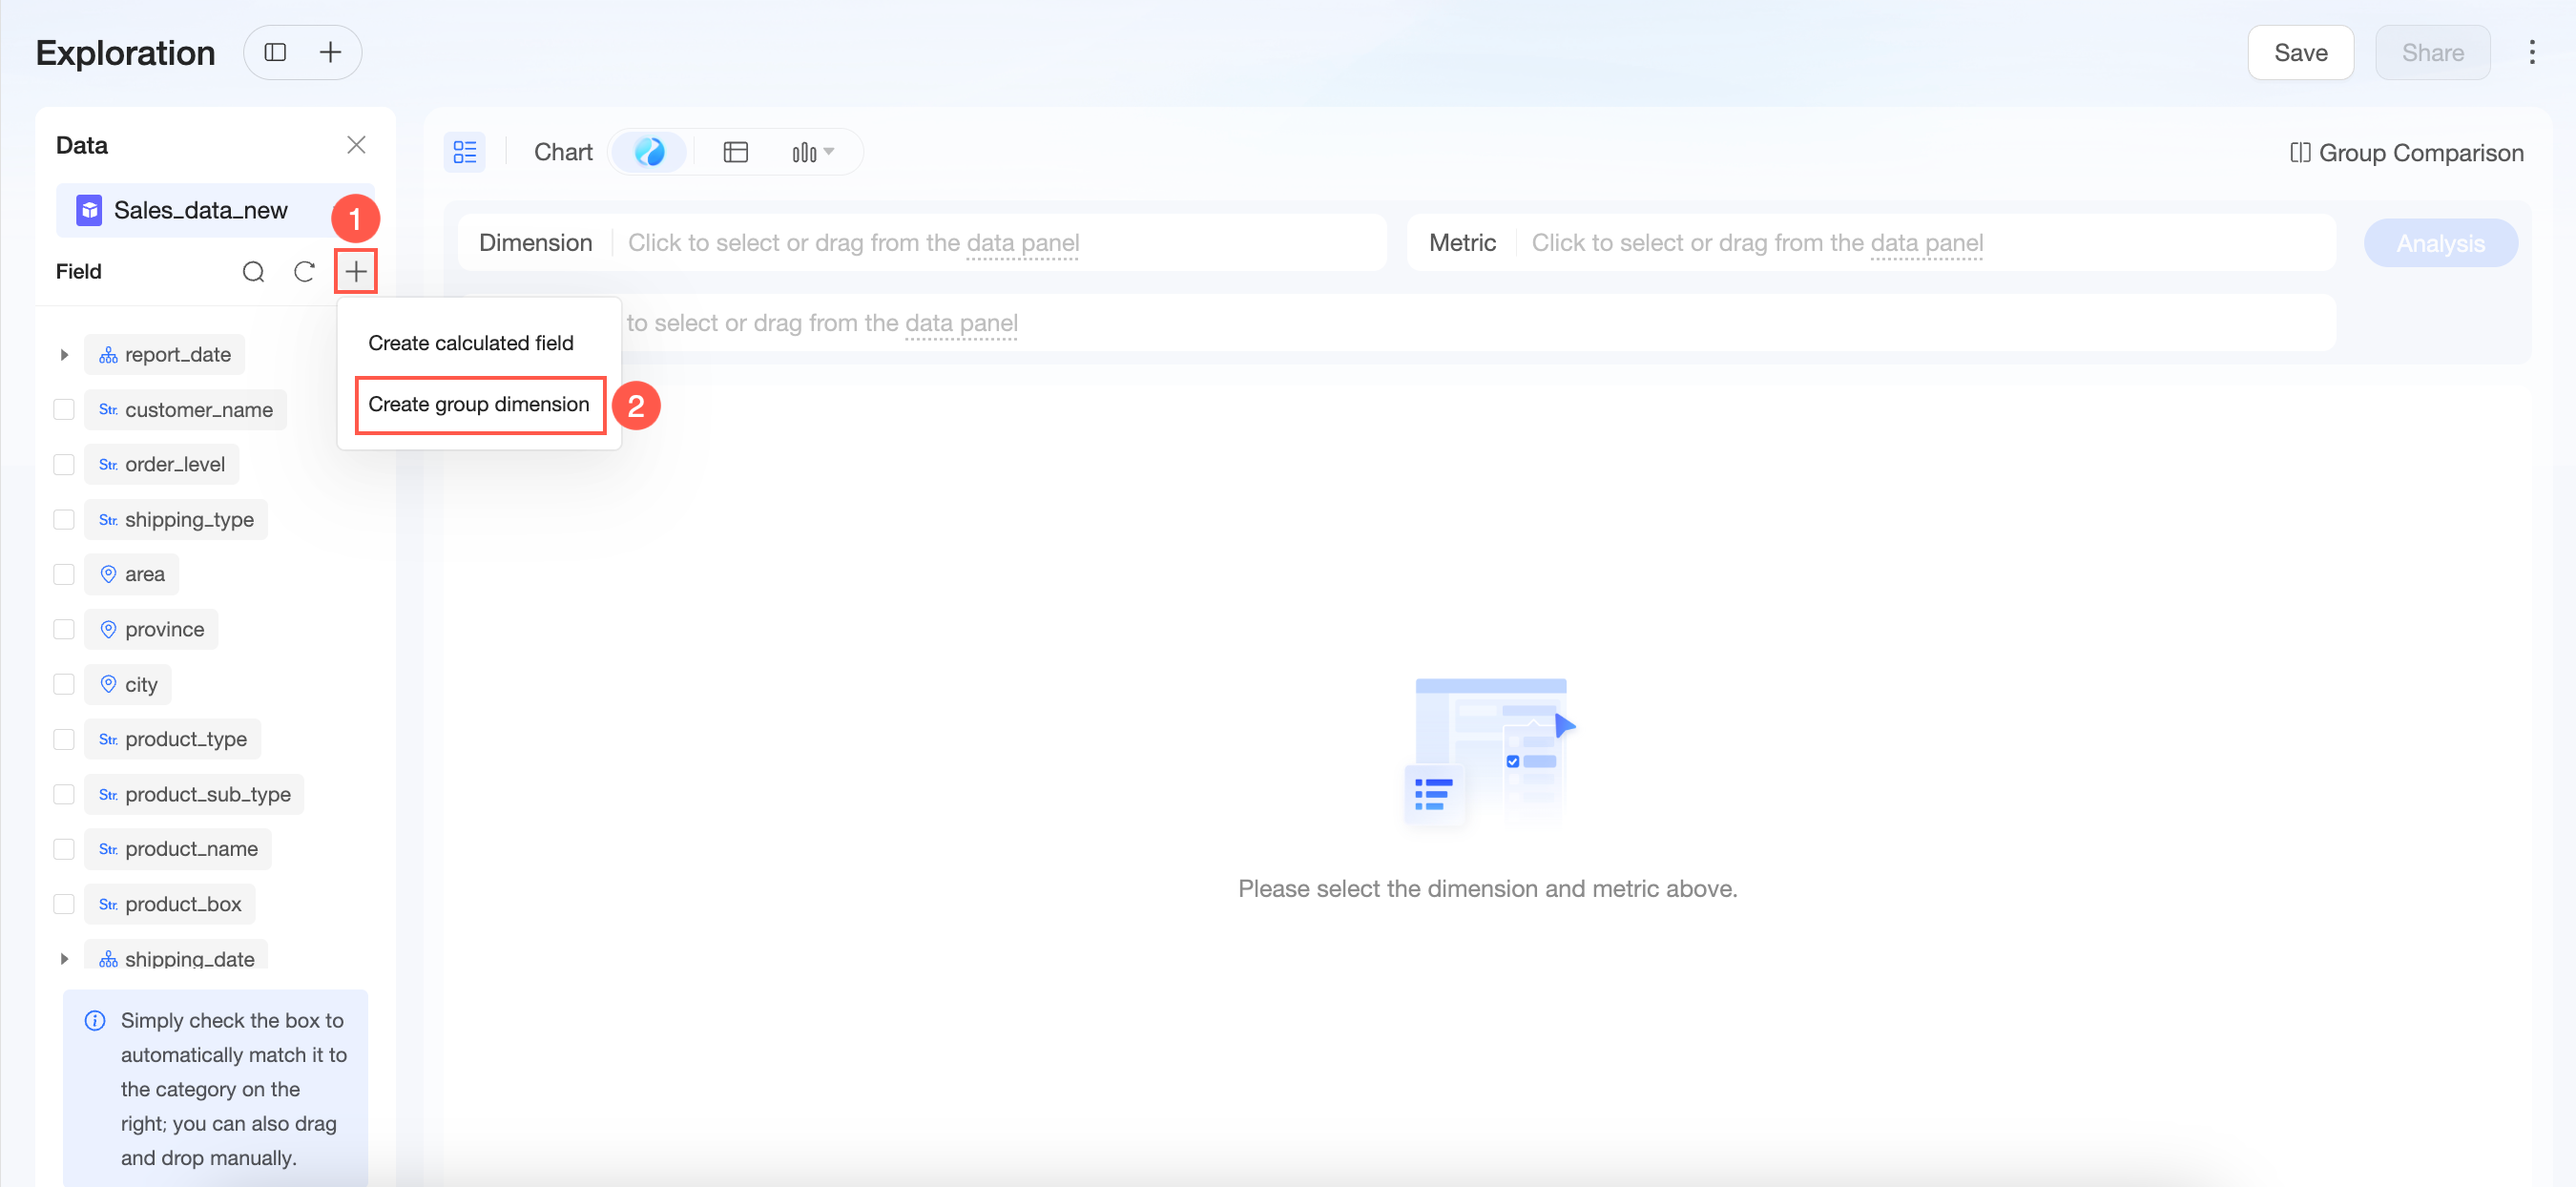
Task: Select the shipping_date field chip
Action: (176, 957)
